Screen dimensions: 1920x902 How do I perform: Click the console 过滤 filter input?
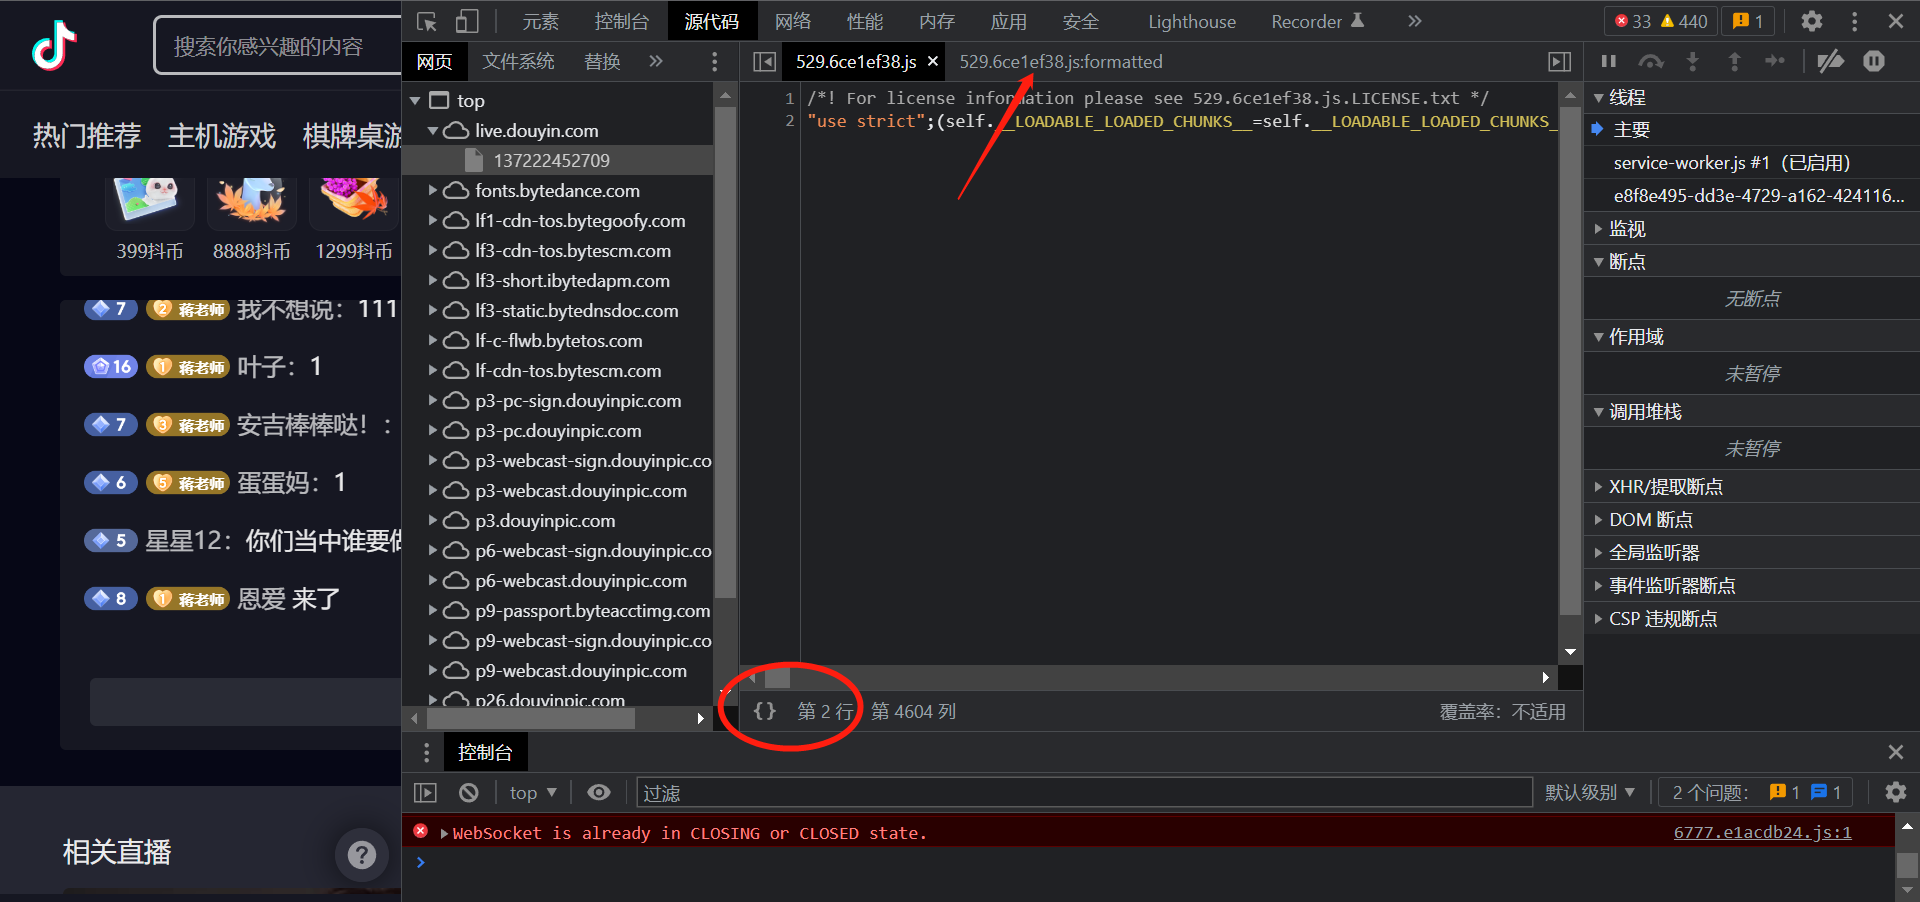click(x=1084, y=793)
